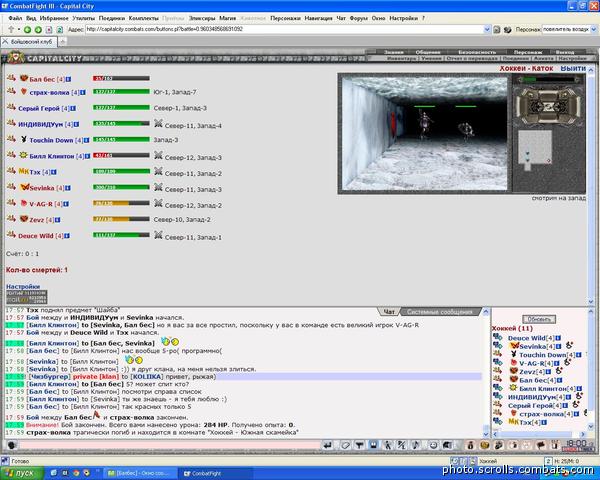Open the new tab button beside Бойцовский клуб
The height and width of the screenshot is (480, 600).
[x=62, y=41]
